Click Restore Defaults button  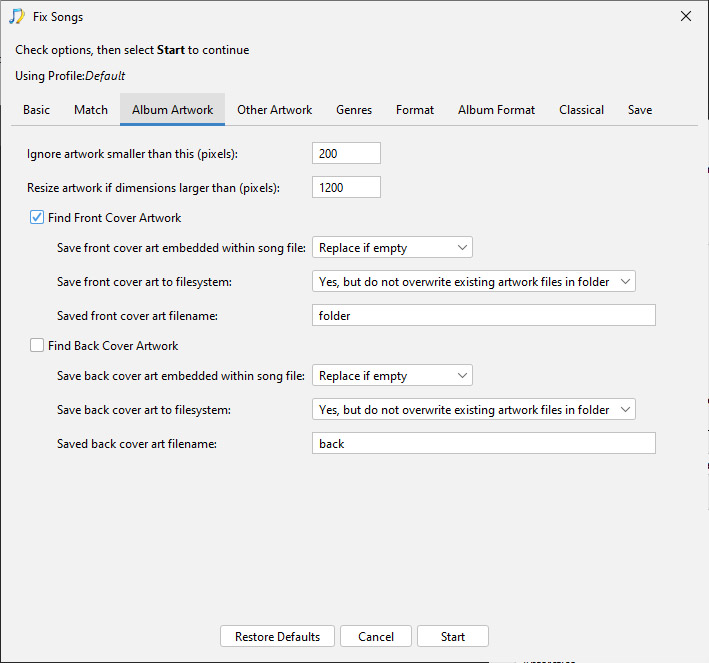click(277, 636)
